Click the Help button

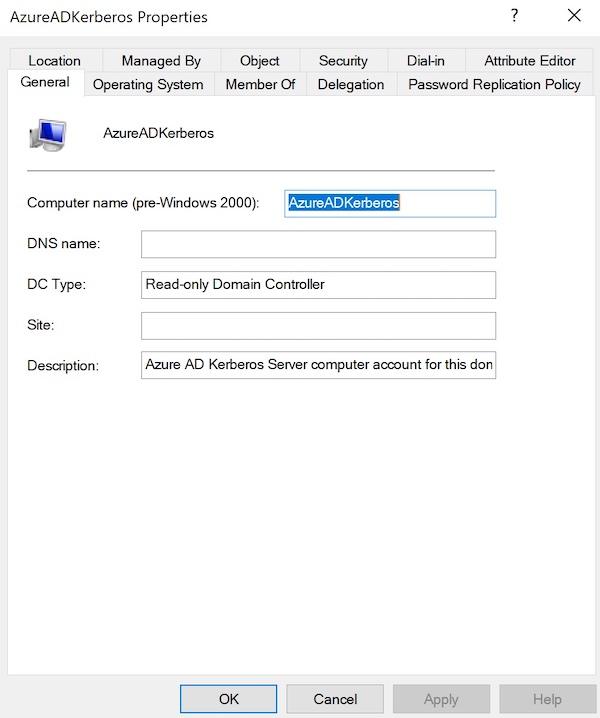point(547,699)
